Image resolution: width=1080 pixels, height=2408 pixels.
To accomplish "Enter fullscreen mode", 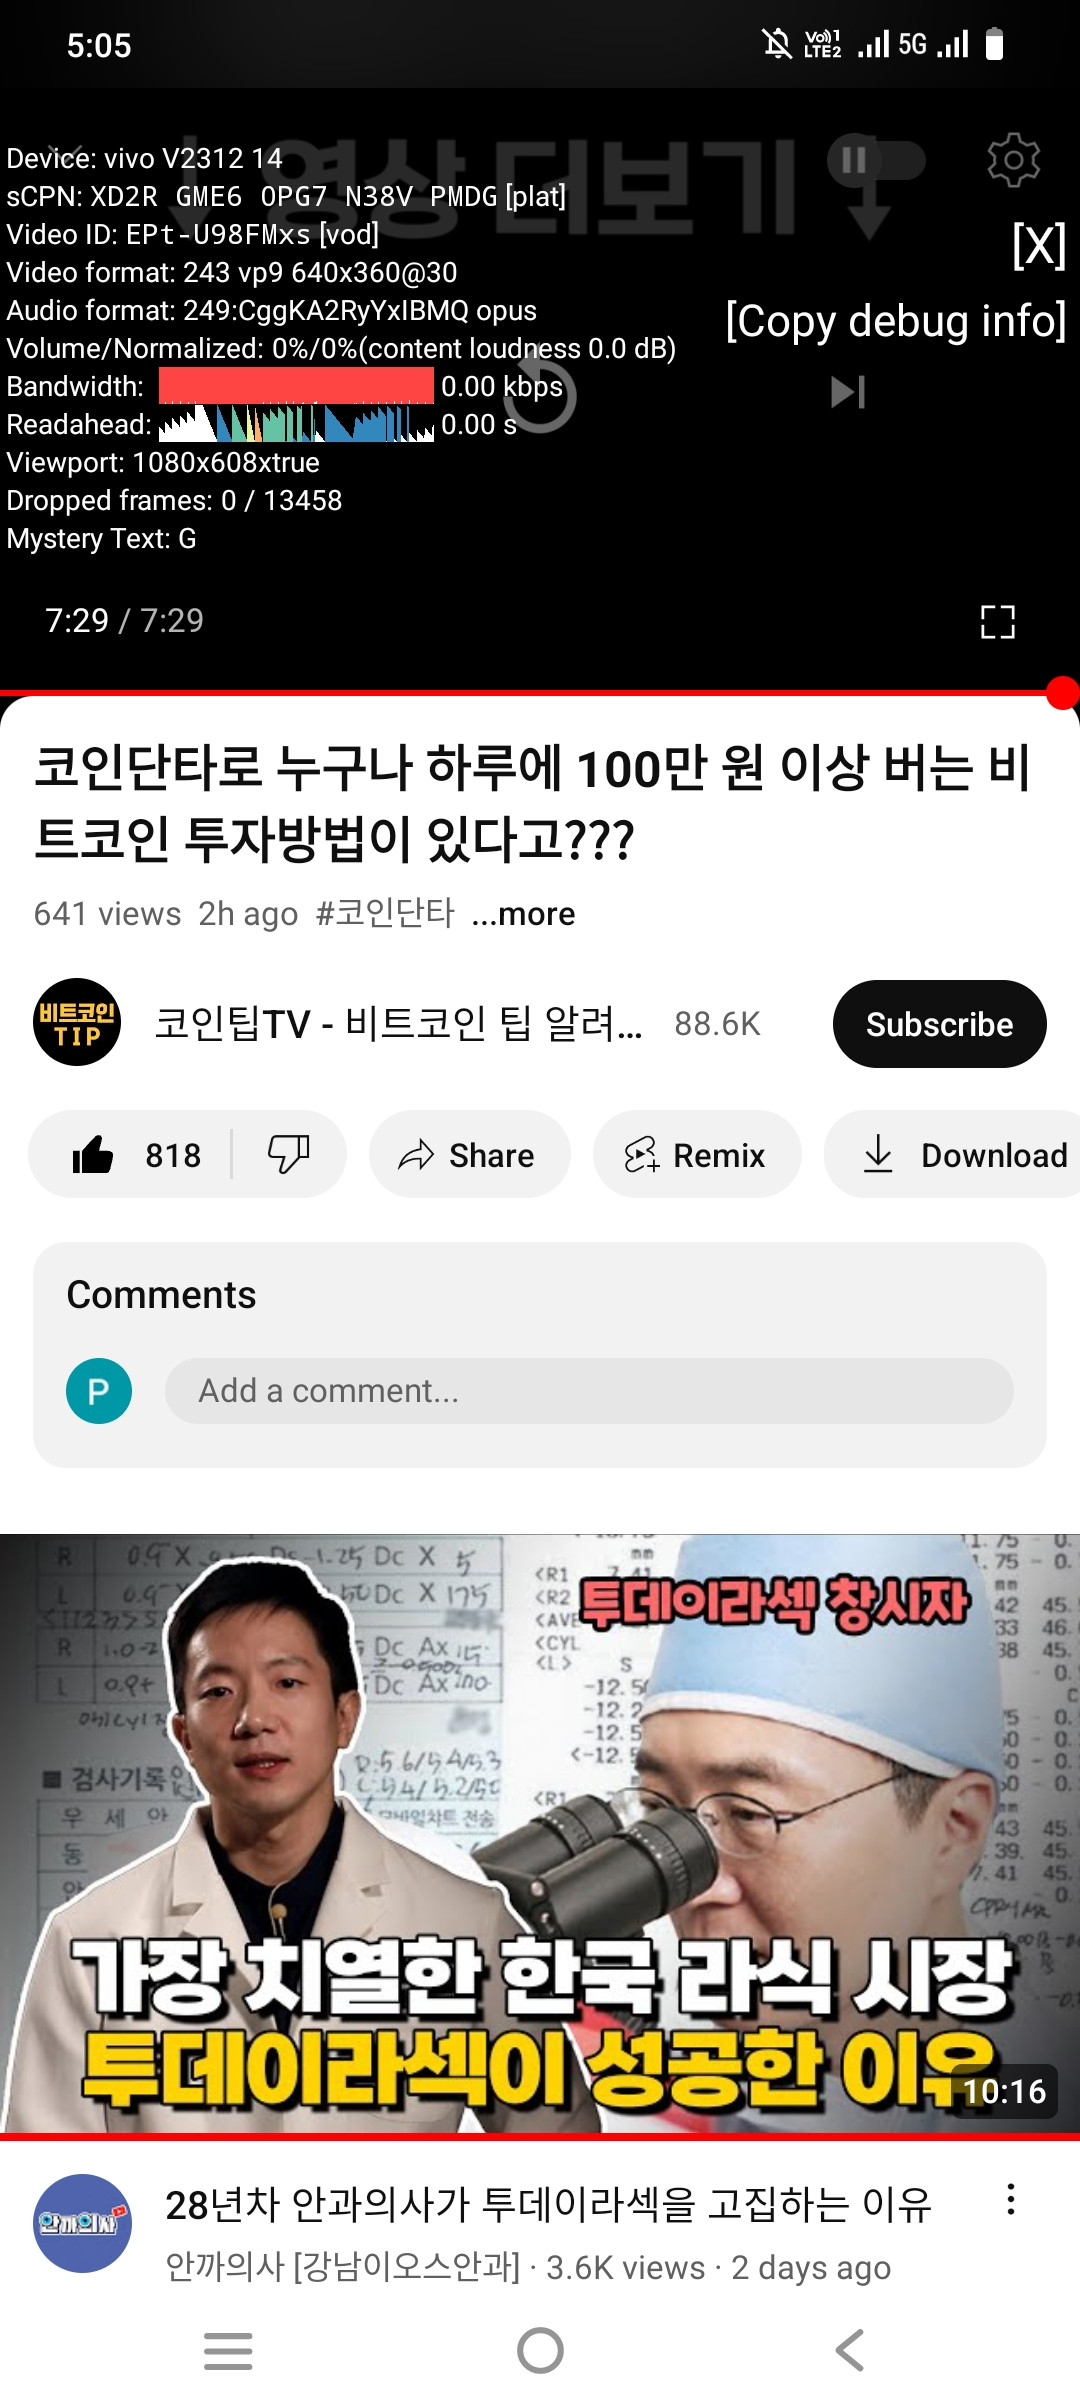I will click(x=997, y=621).
